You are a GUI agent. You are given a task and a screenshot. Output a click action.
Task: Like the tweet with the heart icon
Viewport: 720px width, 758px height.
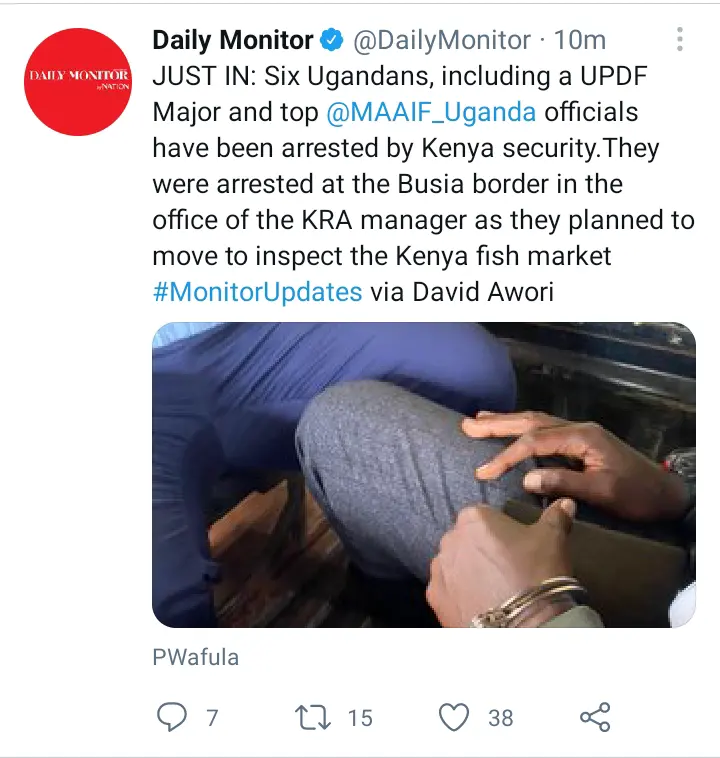[454, 717]
